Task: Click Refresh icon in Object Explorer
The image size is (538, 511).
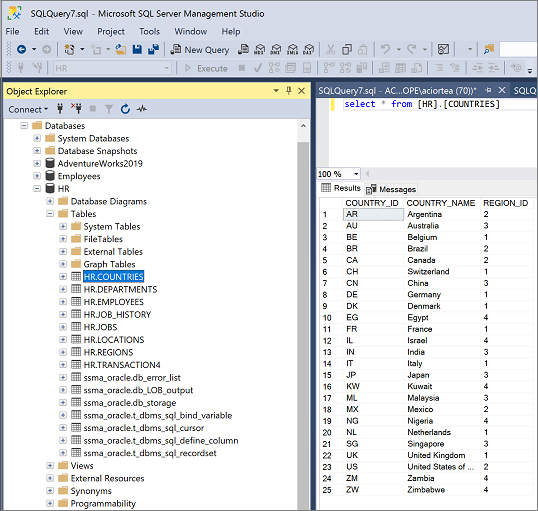Action: point(125,109)
